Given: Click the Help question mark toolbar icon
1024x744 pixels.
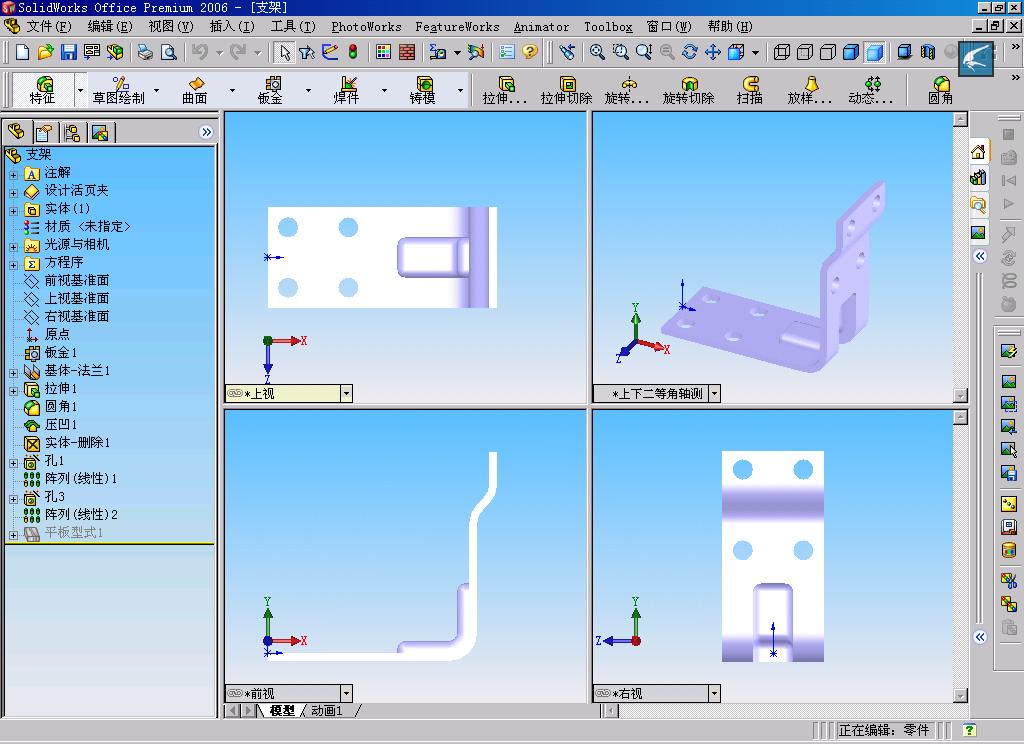Looking at the screenshot, I should pos(530,52).
